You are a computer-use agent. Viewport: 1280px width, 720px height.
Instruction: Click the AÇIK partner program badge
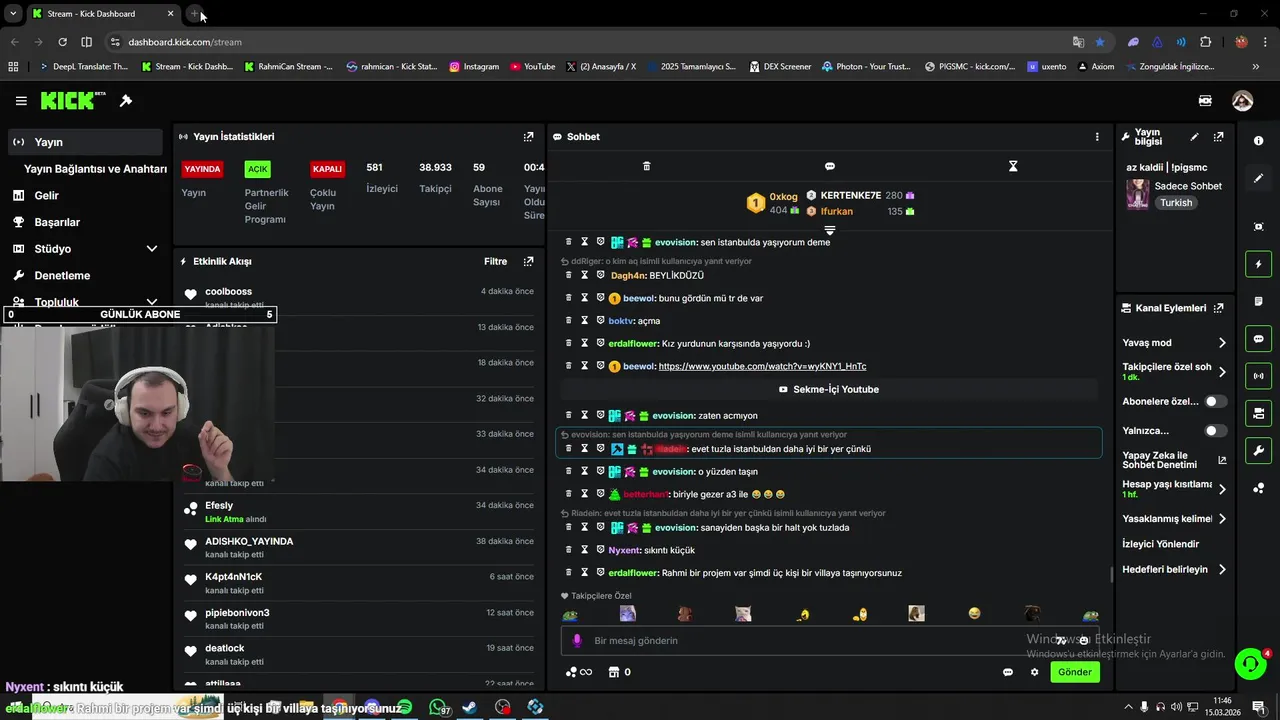258,169
